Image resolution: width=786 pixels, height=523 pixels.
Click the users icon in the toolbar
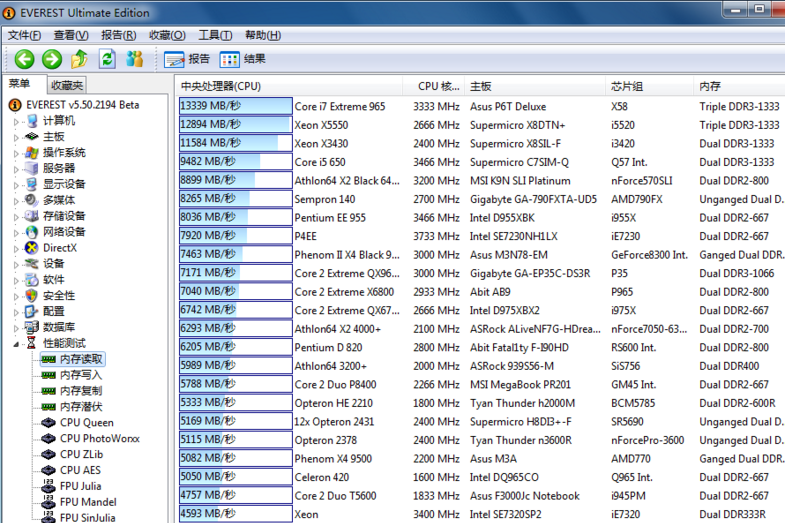point(134,59)
